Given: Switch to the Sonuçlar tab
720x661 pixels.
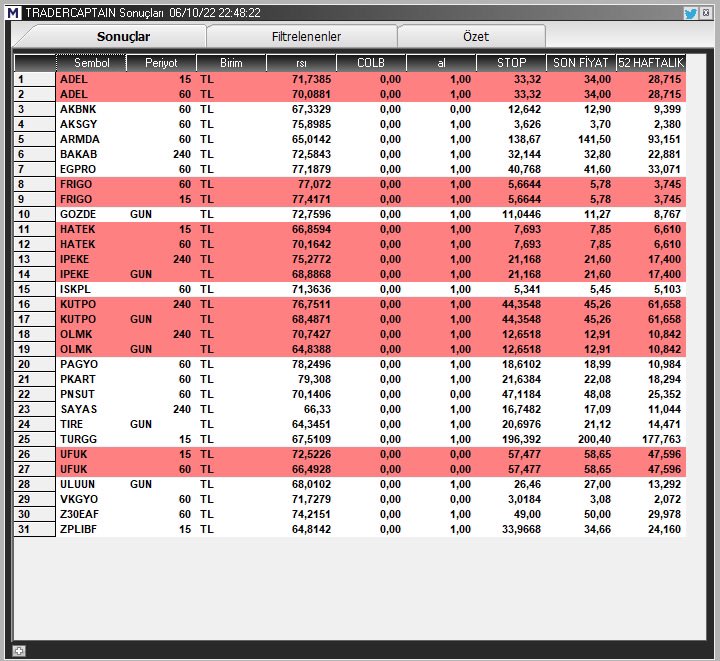Looking at the screenshot, I should (x=123, y=37).
